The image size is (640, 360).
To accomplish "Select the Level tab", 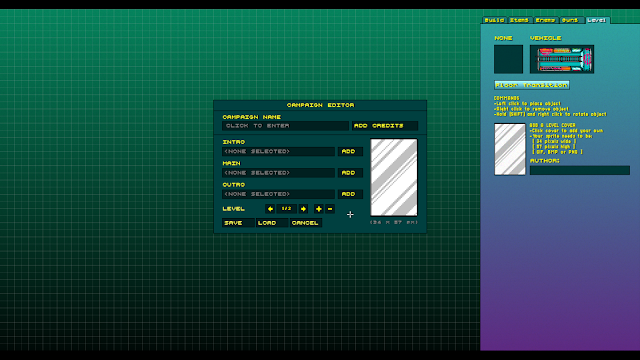I will pos(597,20).
